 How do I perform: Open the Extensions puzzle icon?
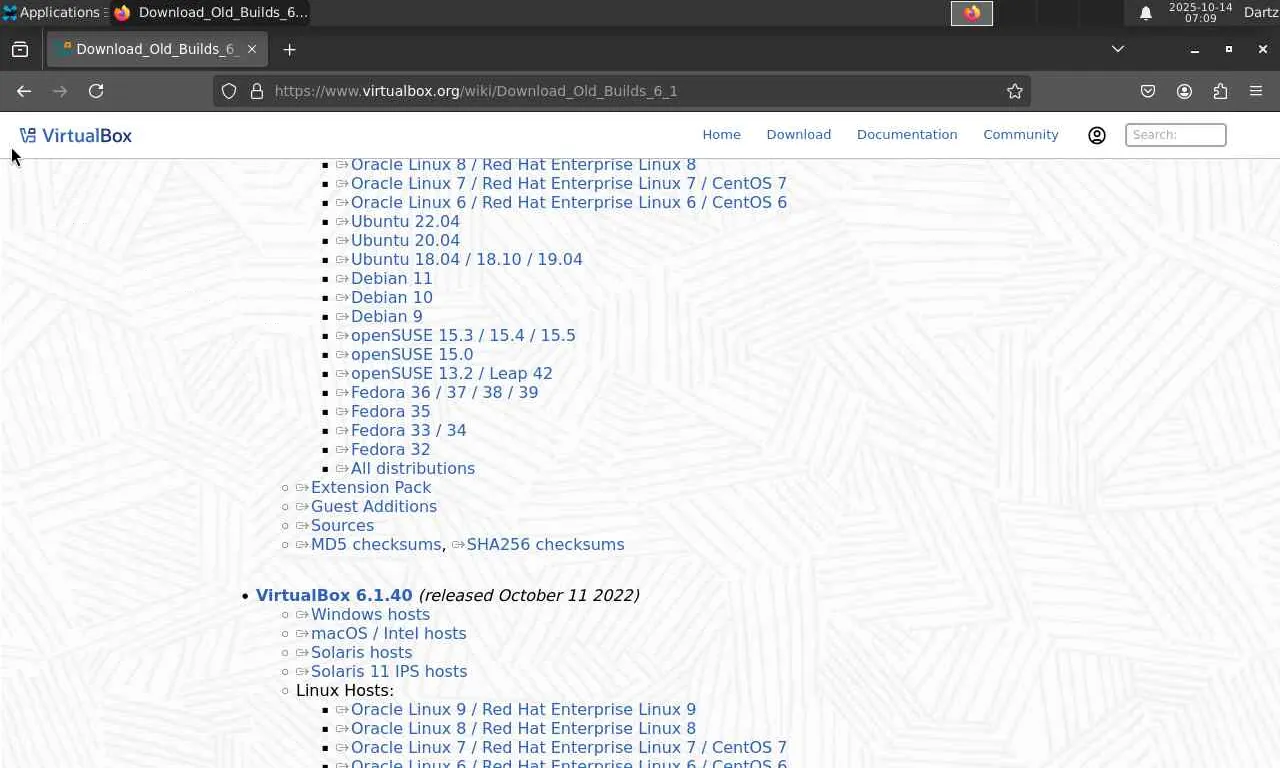1220,91
